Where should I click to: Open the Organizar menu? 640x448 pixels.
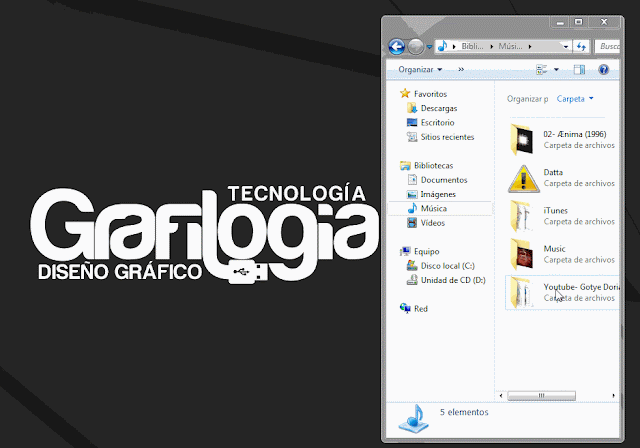point(420,69)
